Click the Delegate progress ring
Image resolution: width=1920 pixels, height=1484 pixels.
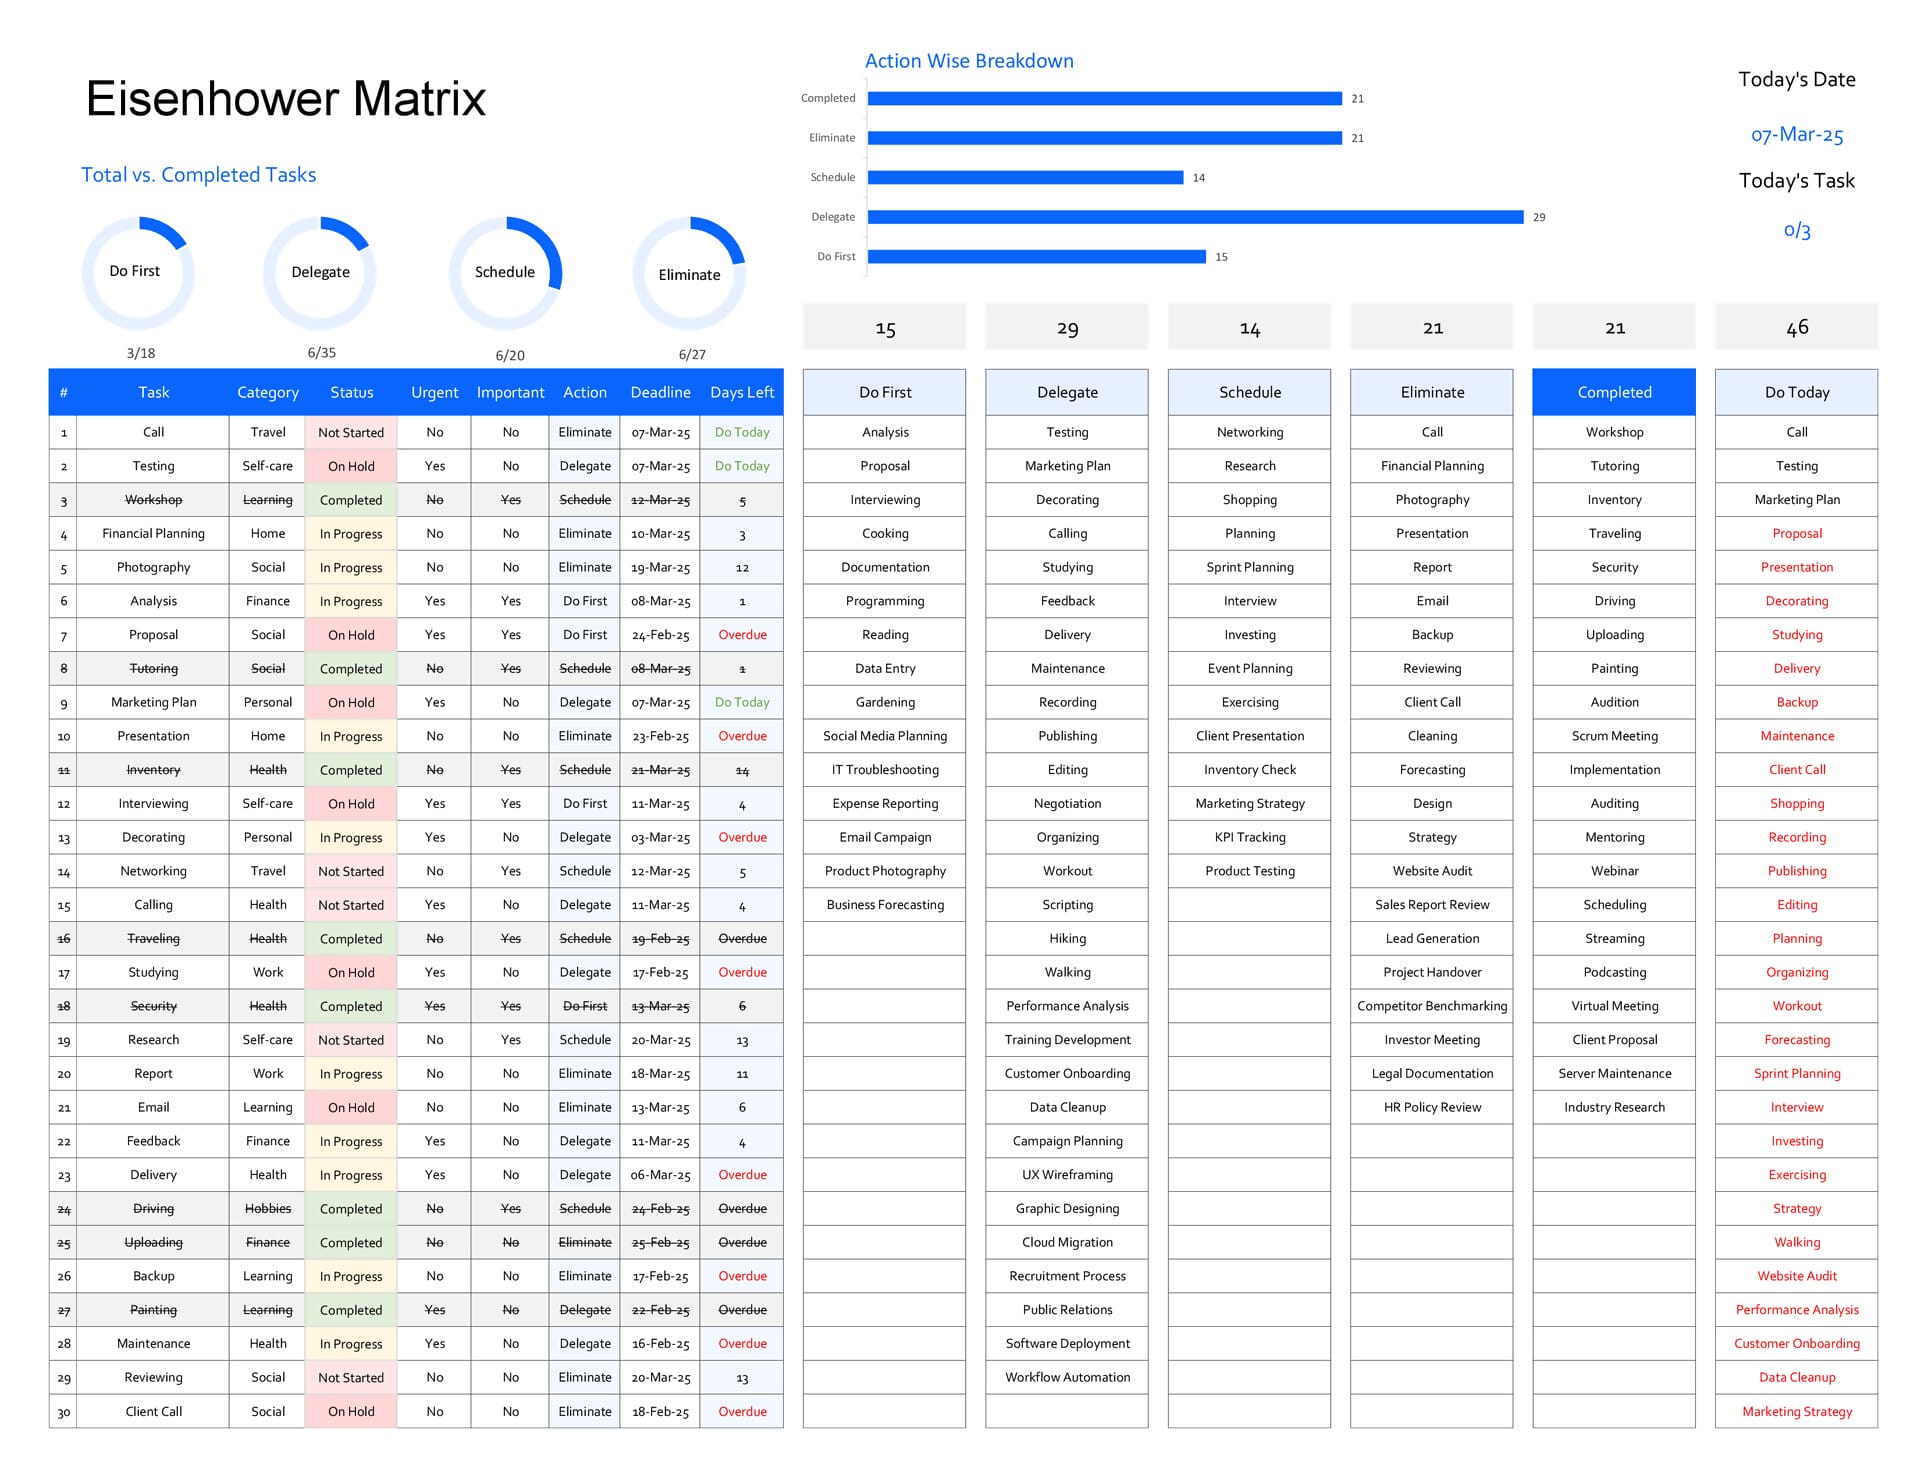tap(321, 271)
